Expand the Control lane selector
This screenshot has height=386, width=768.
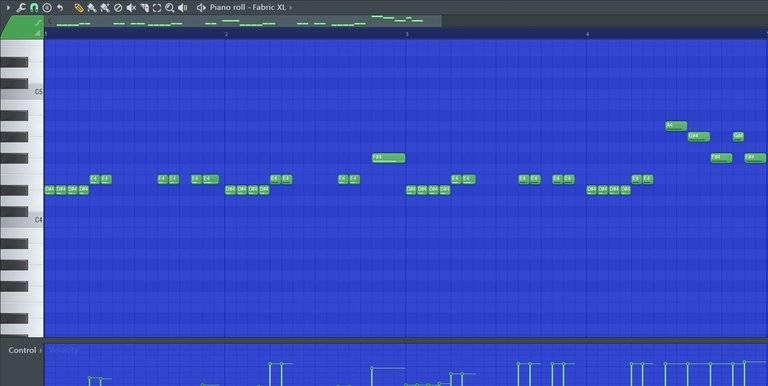point(41,350)
